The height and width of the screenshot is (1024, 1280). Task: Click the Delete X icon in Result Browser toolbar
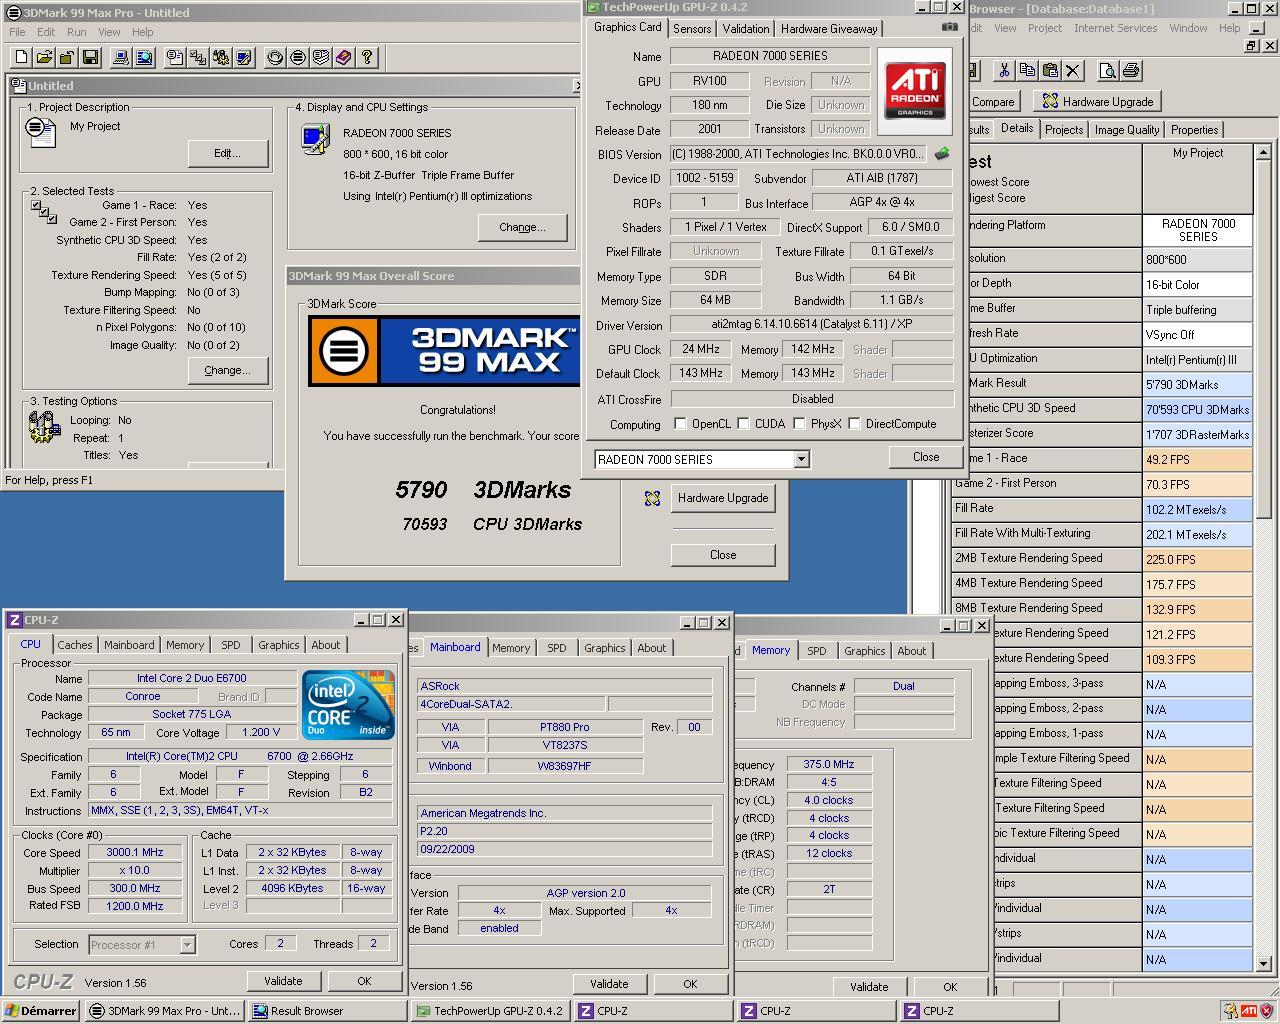point(1073,71)
